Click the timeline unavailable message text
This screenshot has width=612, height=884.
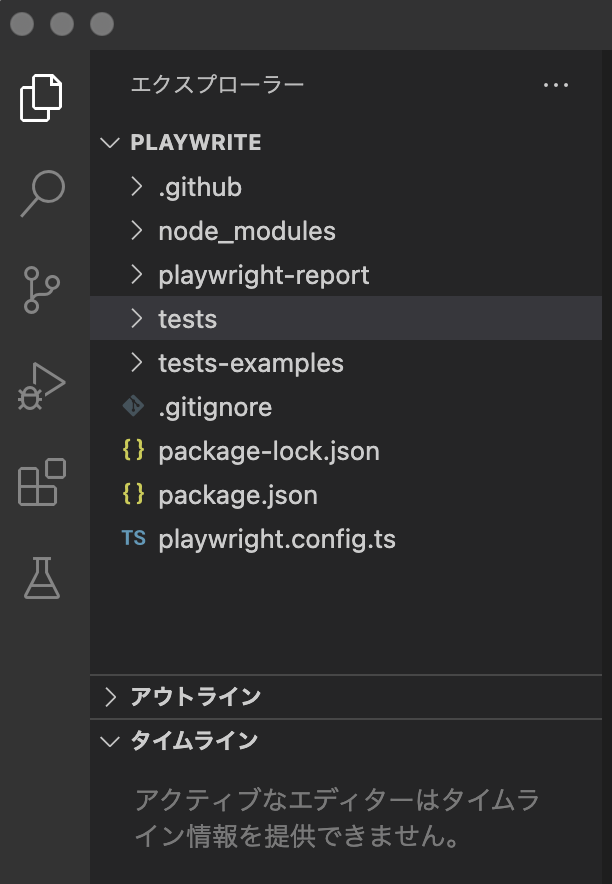pos(336,817)
